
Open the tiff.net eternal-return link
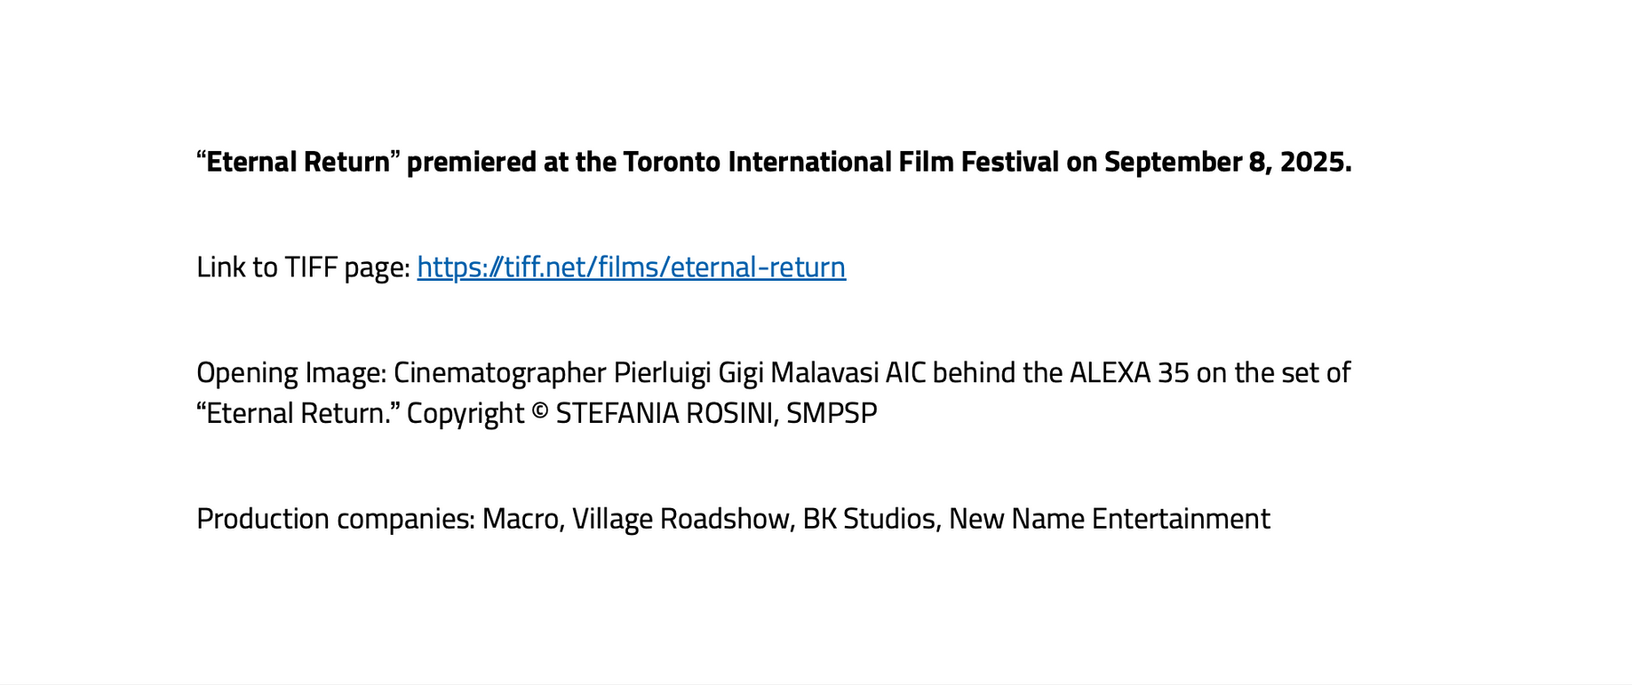(631, 267)
